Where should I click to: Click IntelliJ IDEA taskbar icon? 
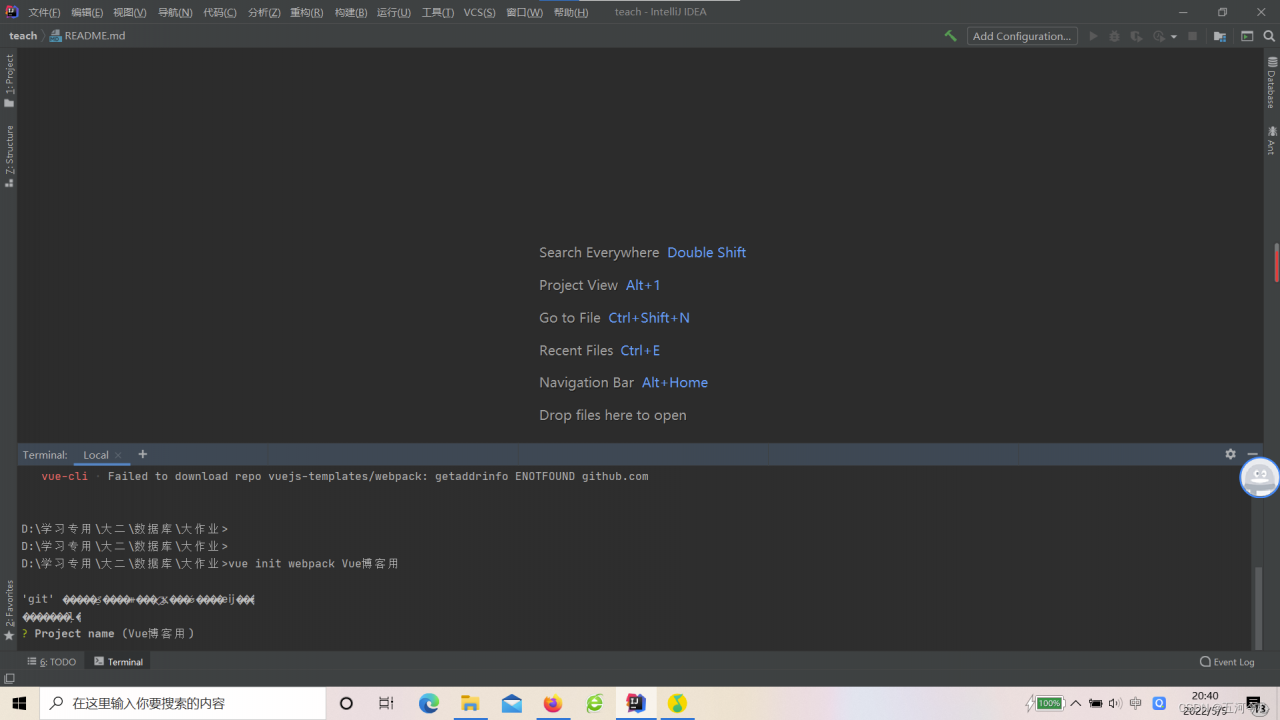(x=636, y=704)
